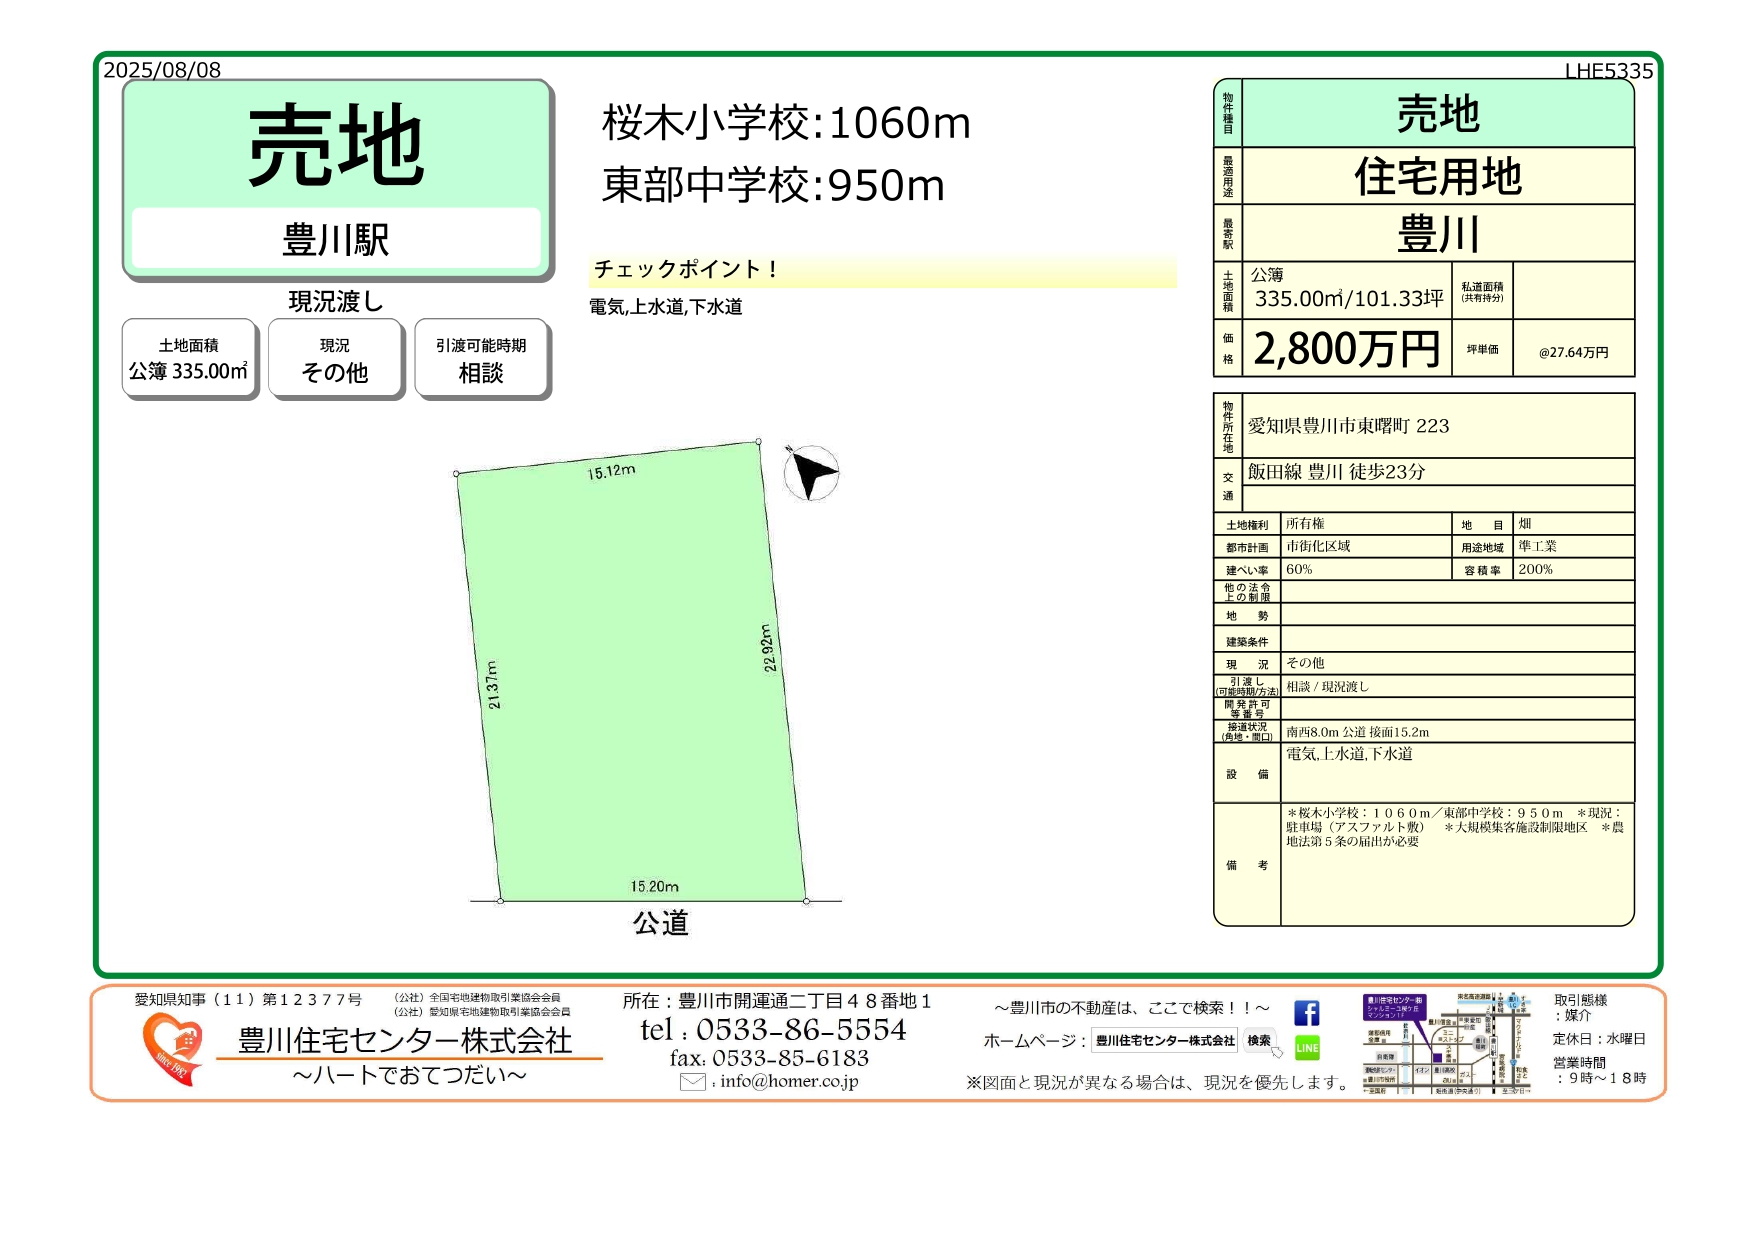The image size is (1755, 1241).
Task: Click the info@homer.co.jp email address
Action: [x=788, y=1081]
